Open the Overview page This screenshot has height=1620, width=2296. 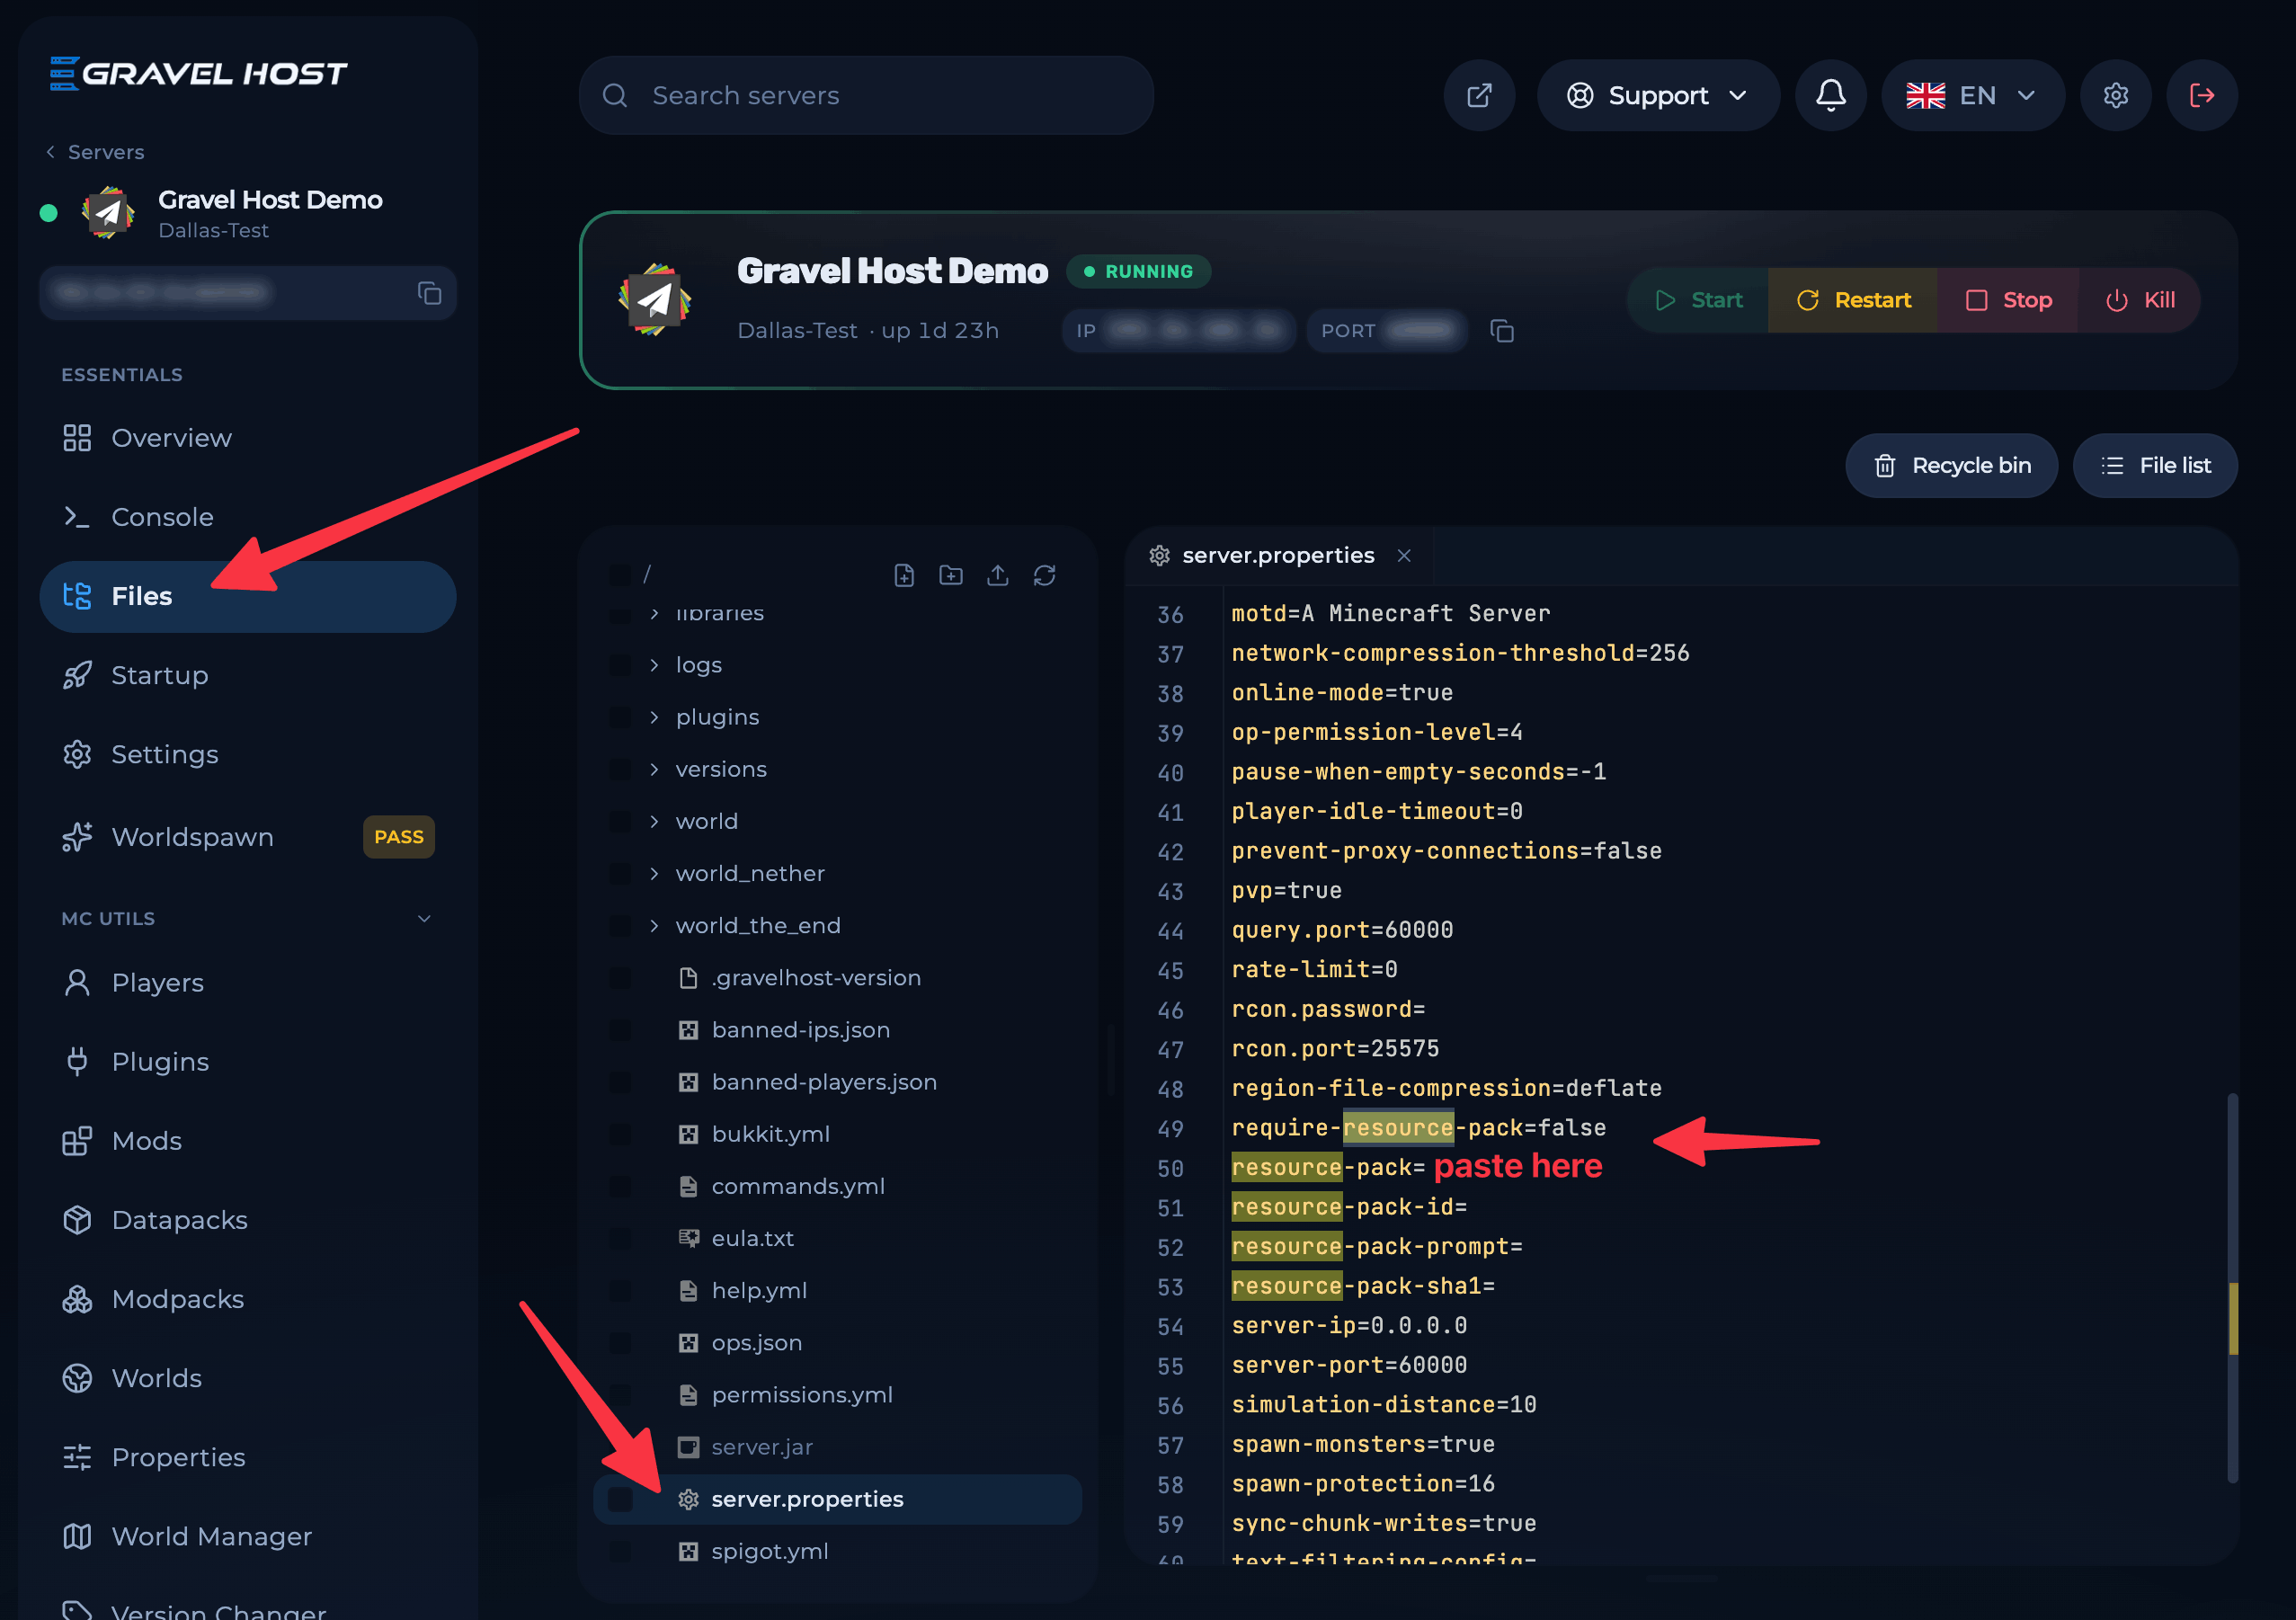[x=248, y=438]
